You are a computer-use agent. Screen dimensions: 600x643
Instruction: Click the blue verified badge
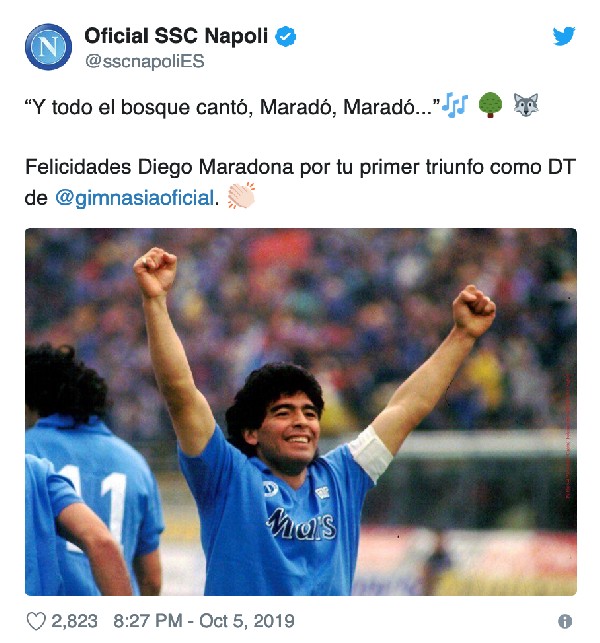(x=285, y=36)
